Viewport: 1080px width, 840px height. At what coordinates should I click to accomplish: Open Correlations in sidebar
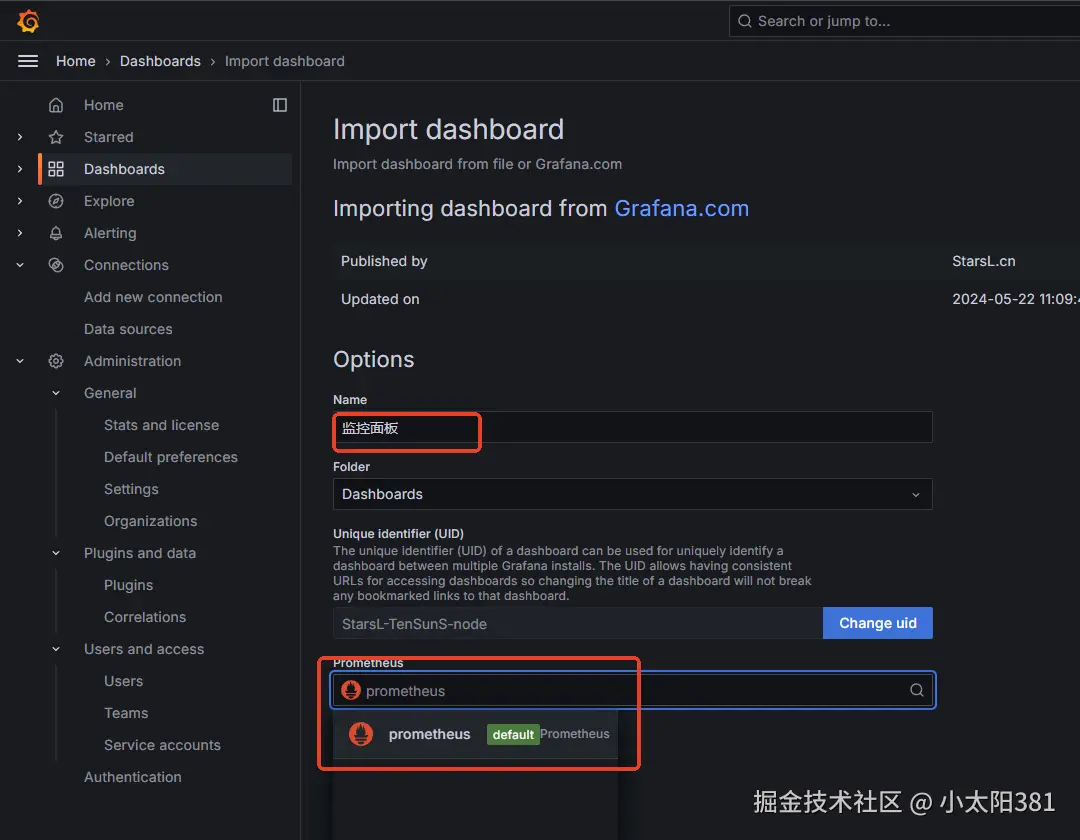pyautogui.click(x=145, y=617)
